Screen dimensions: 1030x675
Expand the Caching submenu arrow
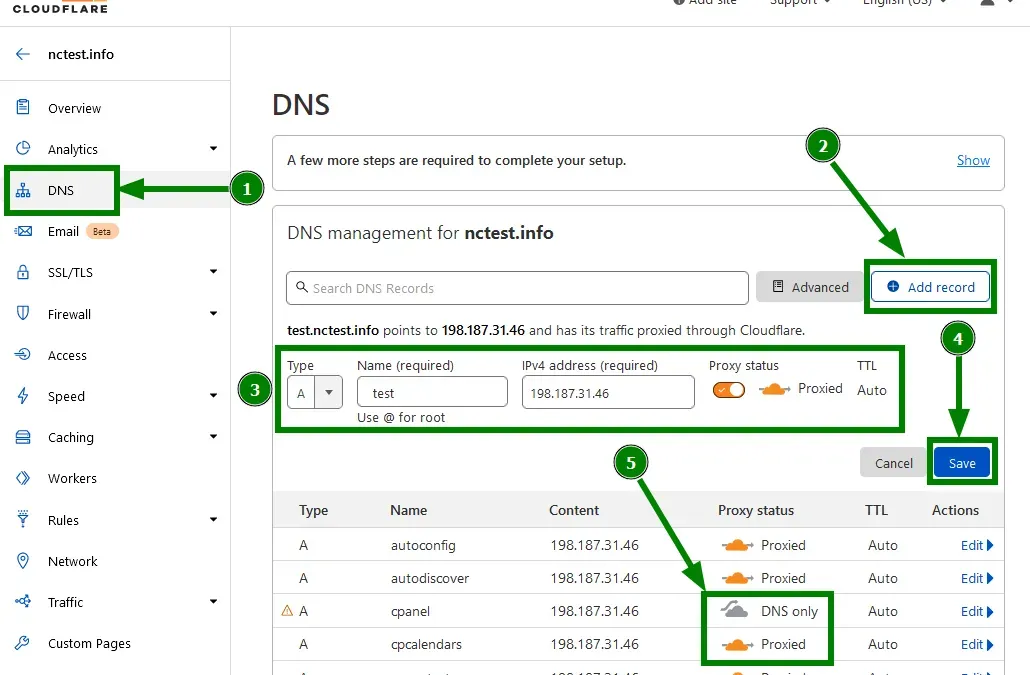click(x=213, y=437)
